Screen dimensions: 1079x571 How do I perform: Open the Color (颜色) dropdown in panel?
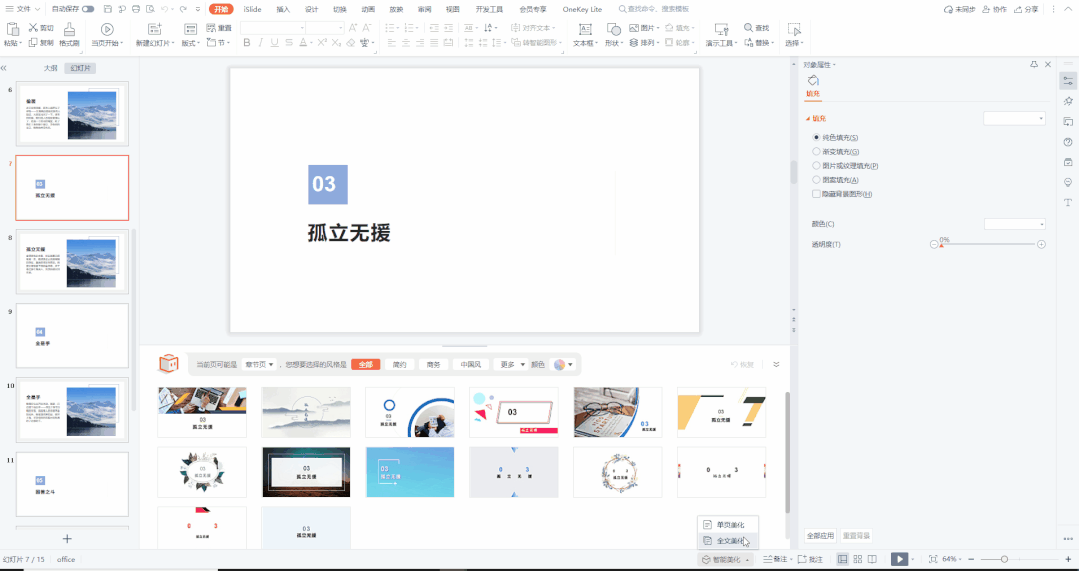click(x=1015, y=224)
